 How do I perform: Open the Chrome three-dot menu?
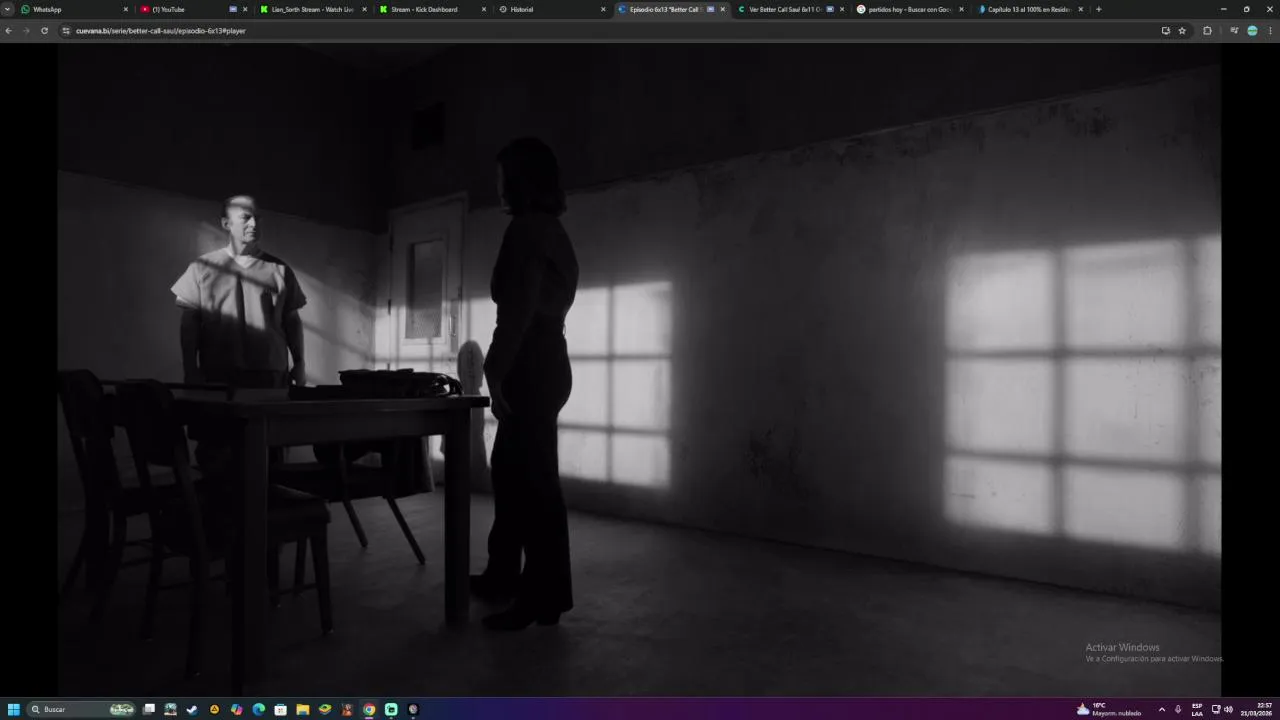(1270, 31)
